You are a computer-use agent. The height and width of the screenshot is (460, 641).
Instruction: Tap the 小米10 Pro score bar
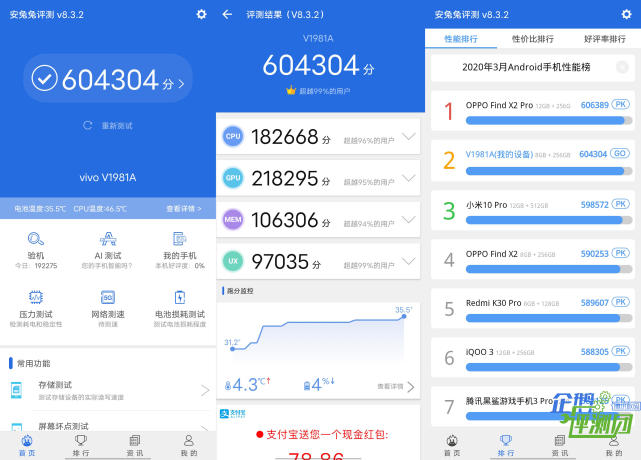pyautogui.click(x=549, y=220)
